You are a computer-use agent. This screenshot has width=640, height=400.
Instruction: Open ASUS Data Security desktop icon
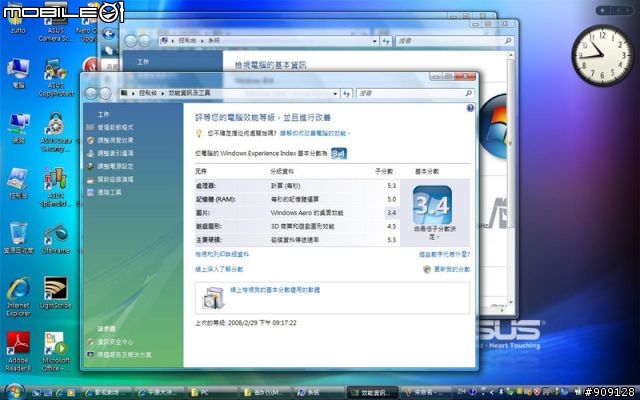(56, 133)
